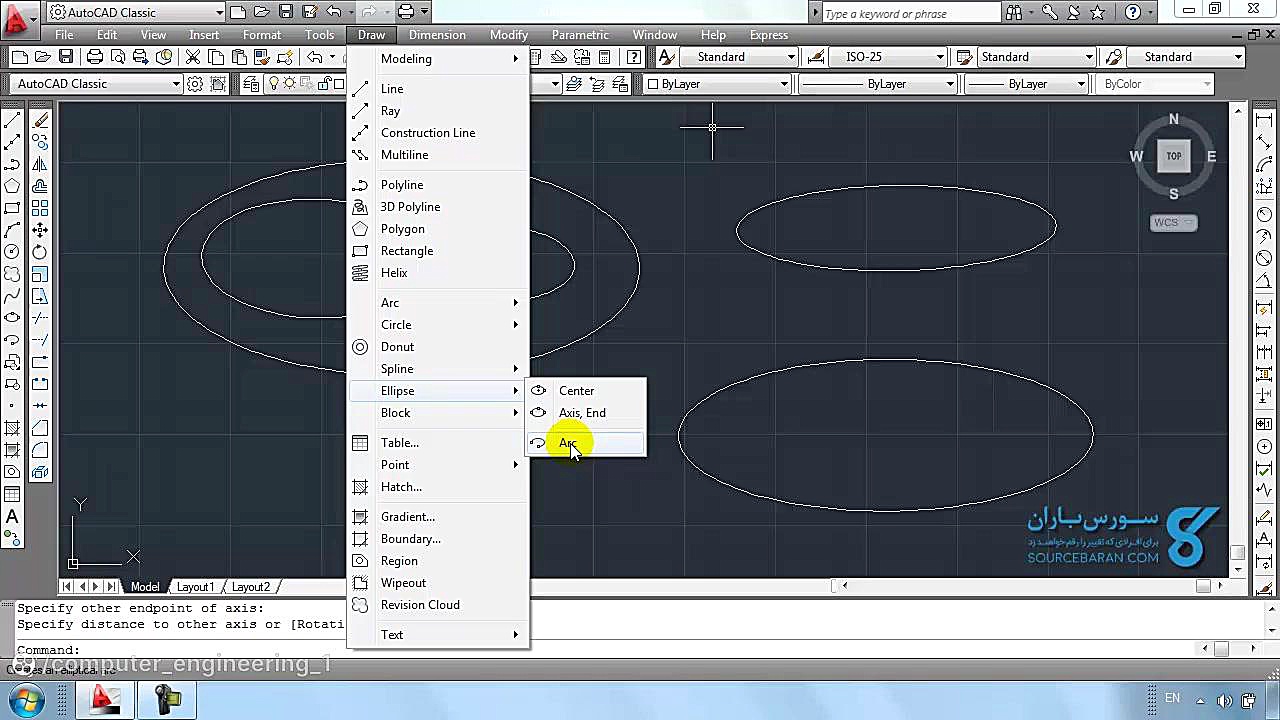Click the Windows Start button

coord(26,700)
